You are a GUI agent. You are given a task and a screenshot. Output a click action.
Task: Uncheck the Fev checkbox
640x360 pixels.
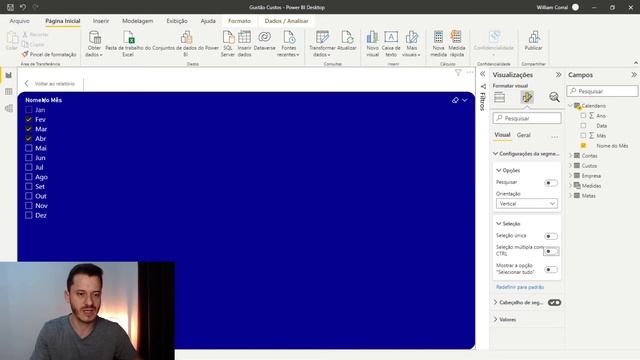point(29,119)
